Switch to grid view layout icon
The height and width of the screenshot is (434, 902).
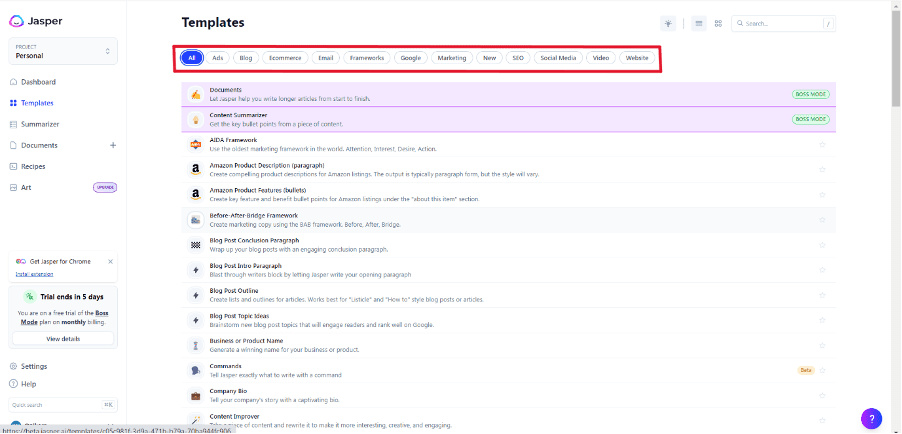718,24
